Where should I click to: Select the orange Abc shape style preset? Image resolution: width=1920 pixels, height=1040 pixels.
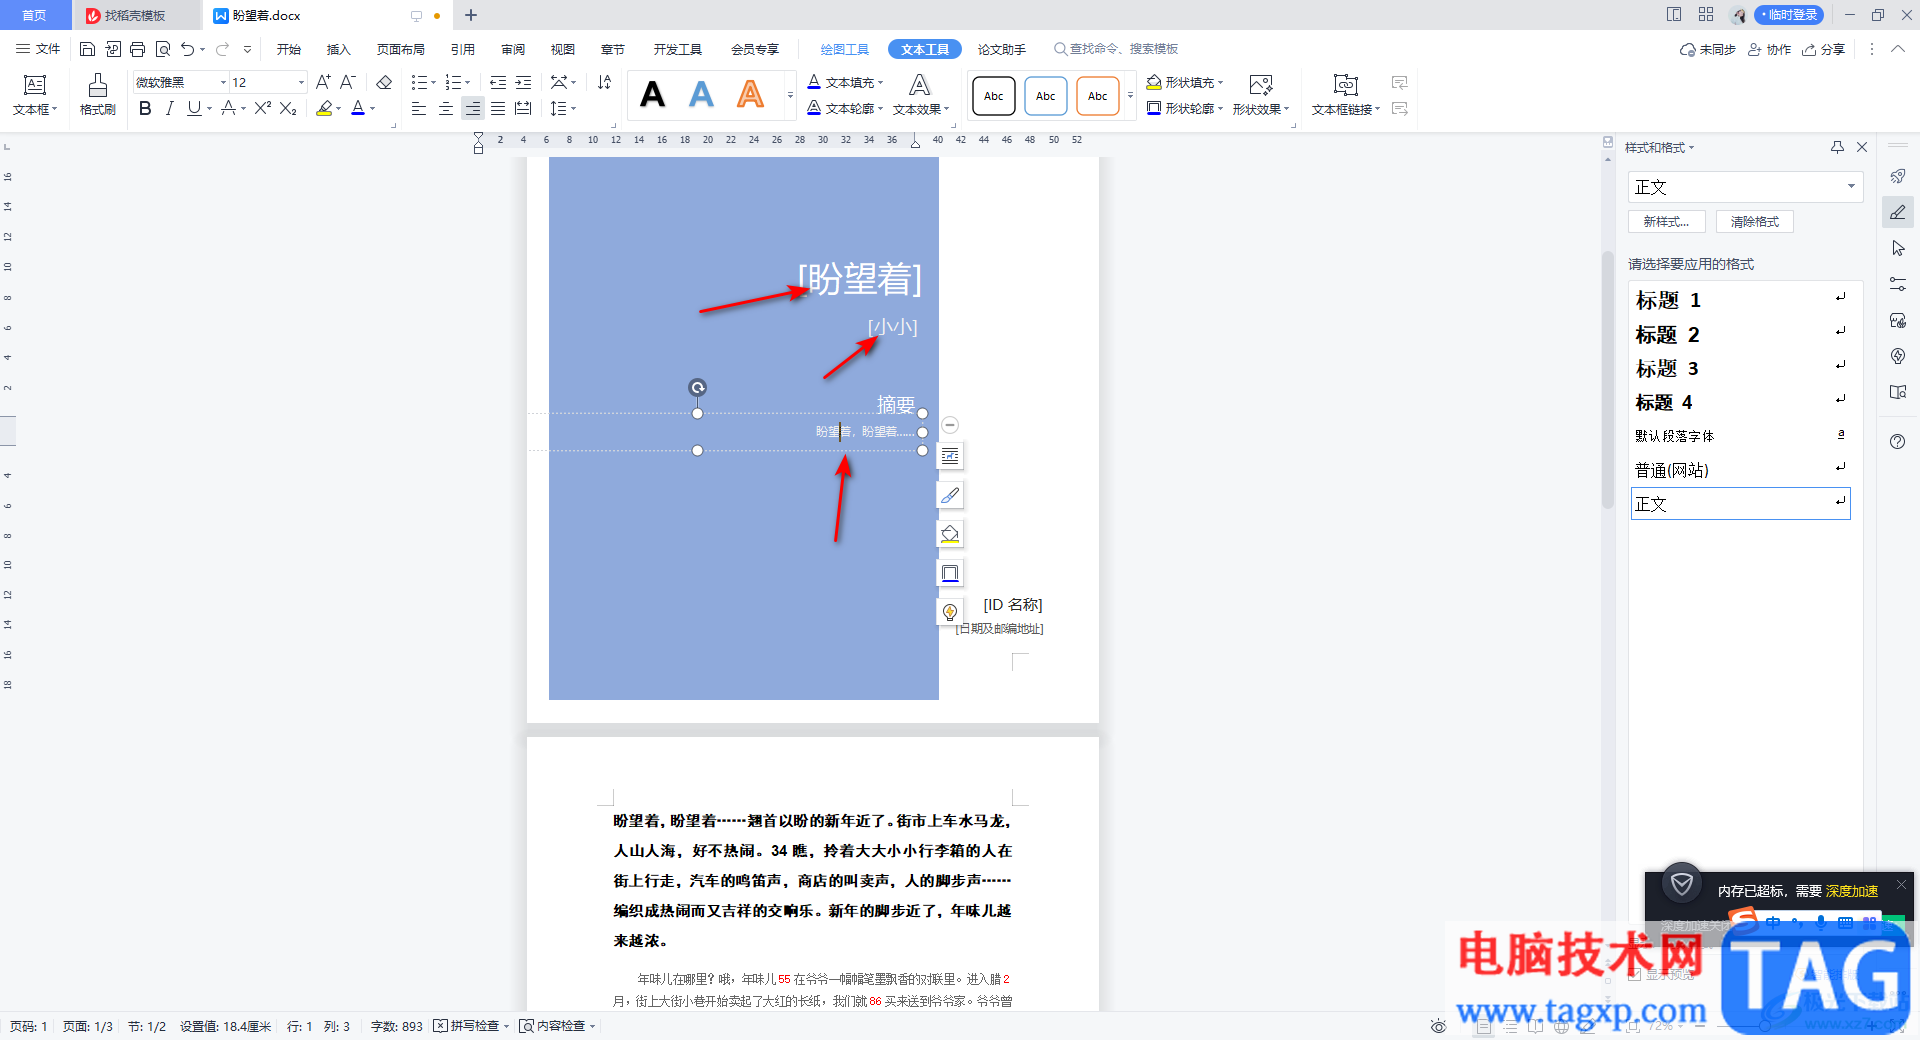click(x=1098, y=96)
